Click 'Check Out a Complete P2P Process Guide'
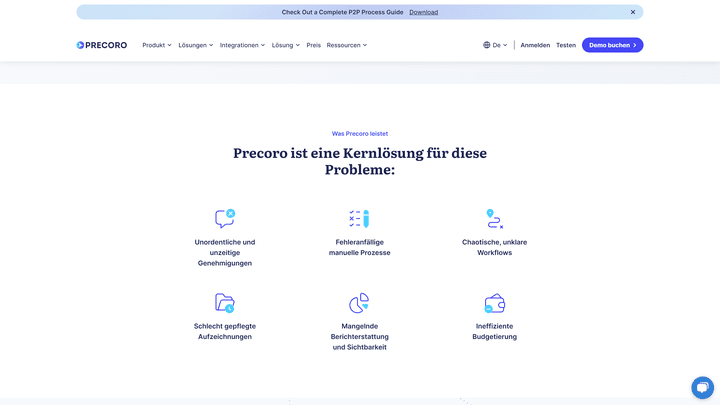The image size is (720, 405). (342, 12)
